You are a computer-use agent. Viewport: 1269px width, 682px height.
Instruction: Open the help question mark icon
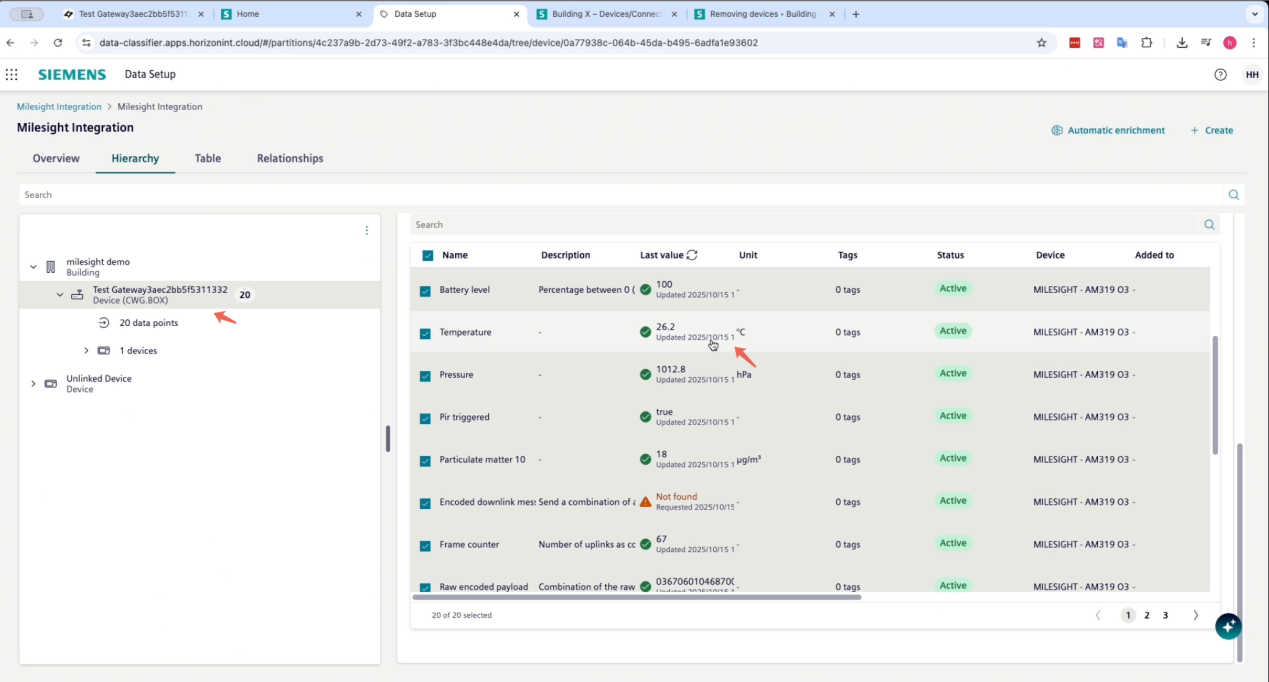pyautogui.click(x=1220, y=74)
